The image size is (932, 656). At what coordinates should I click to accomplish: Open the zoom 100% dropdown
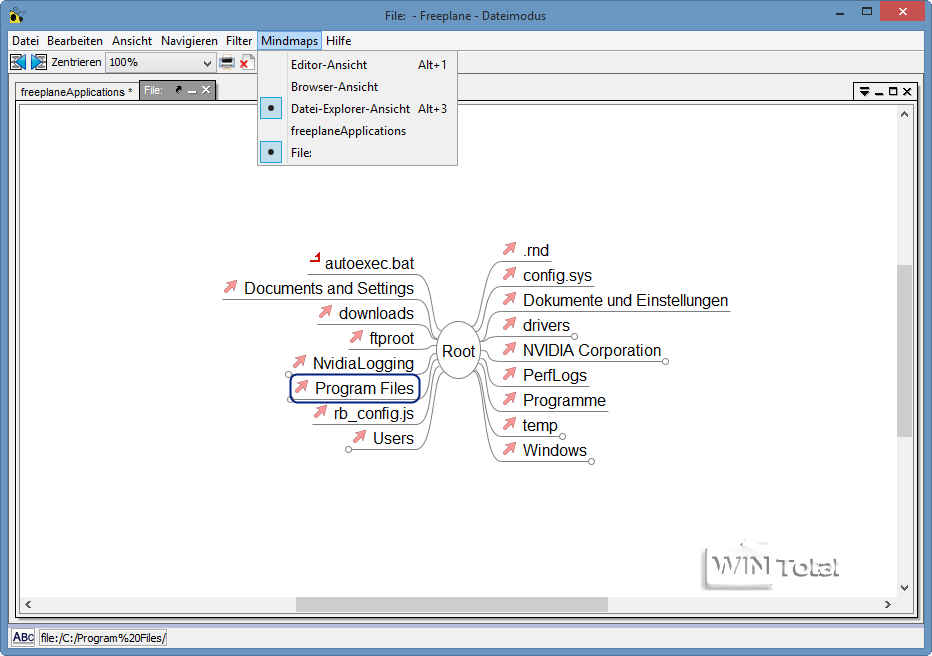[x=207, y=62]
